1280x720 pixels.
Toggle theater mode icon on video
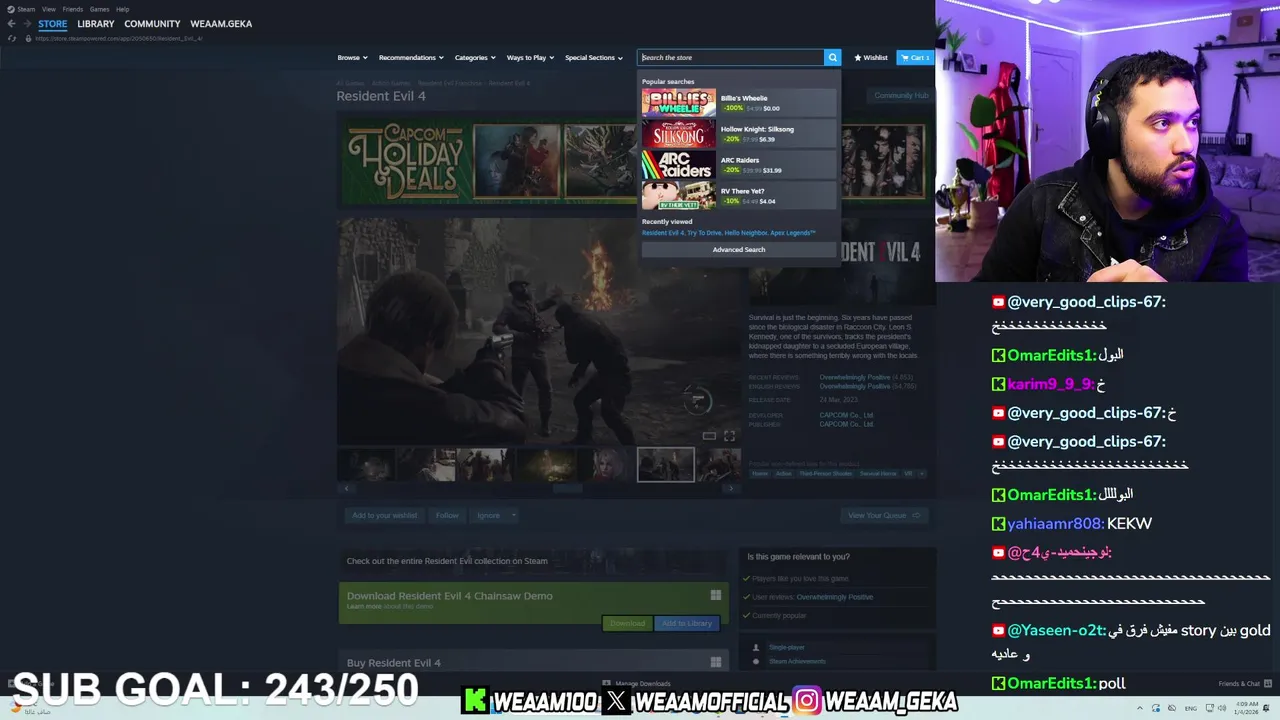[709, 436]
